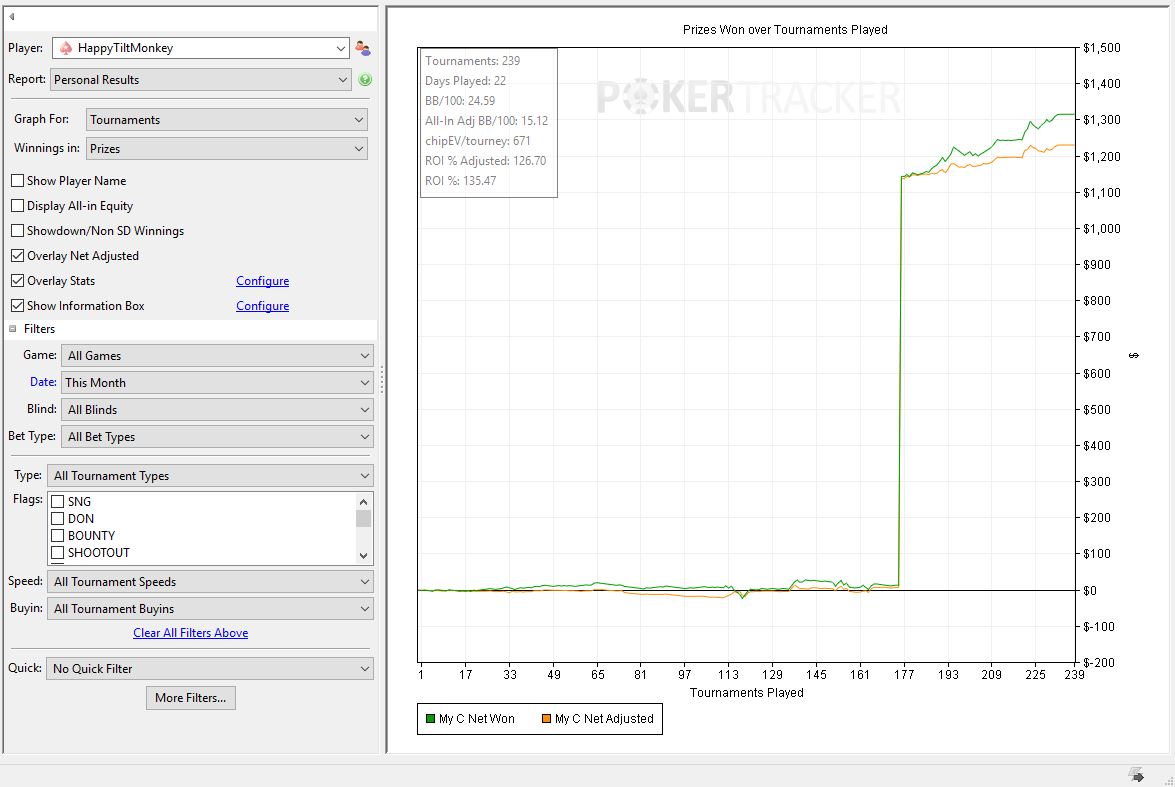Expand the Date This Month dropdown
The image size is (1175, 787).
tap(217, 382)
